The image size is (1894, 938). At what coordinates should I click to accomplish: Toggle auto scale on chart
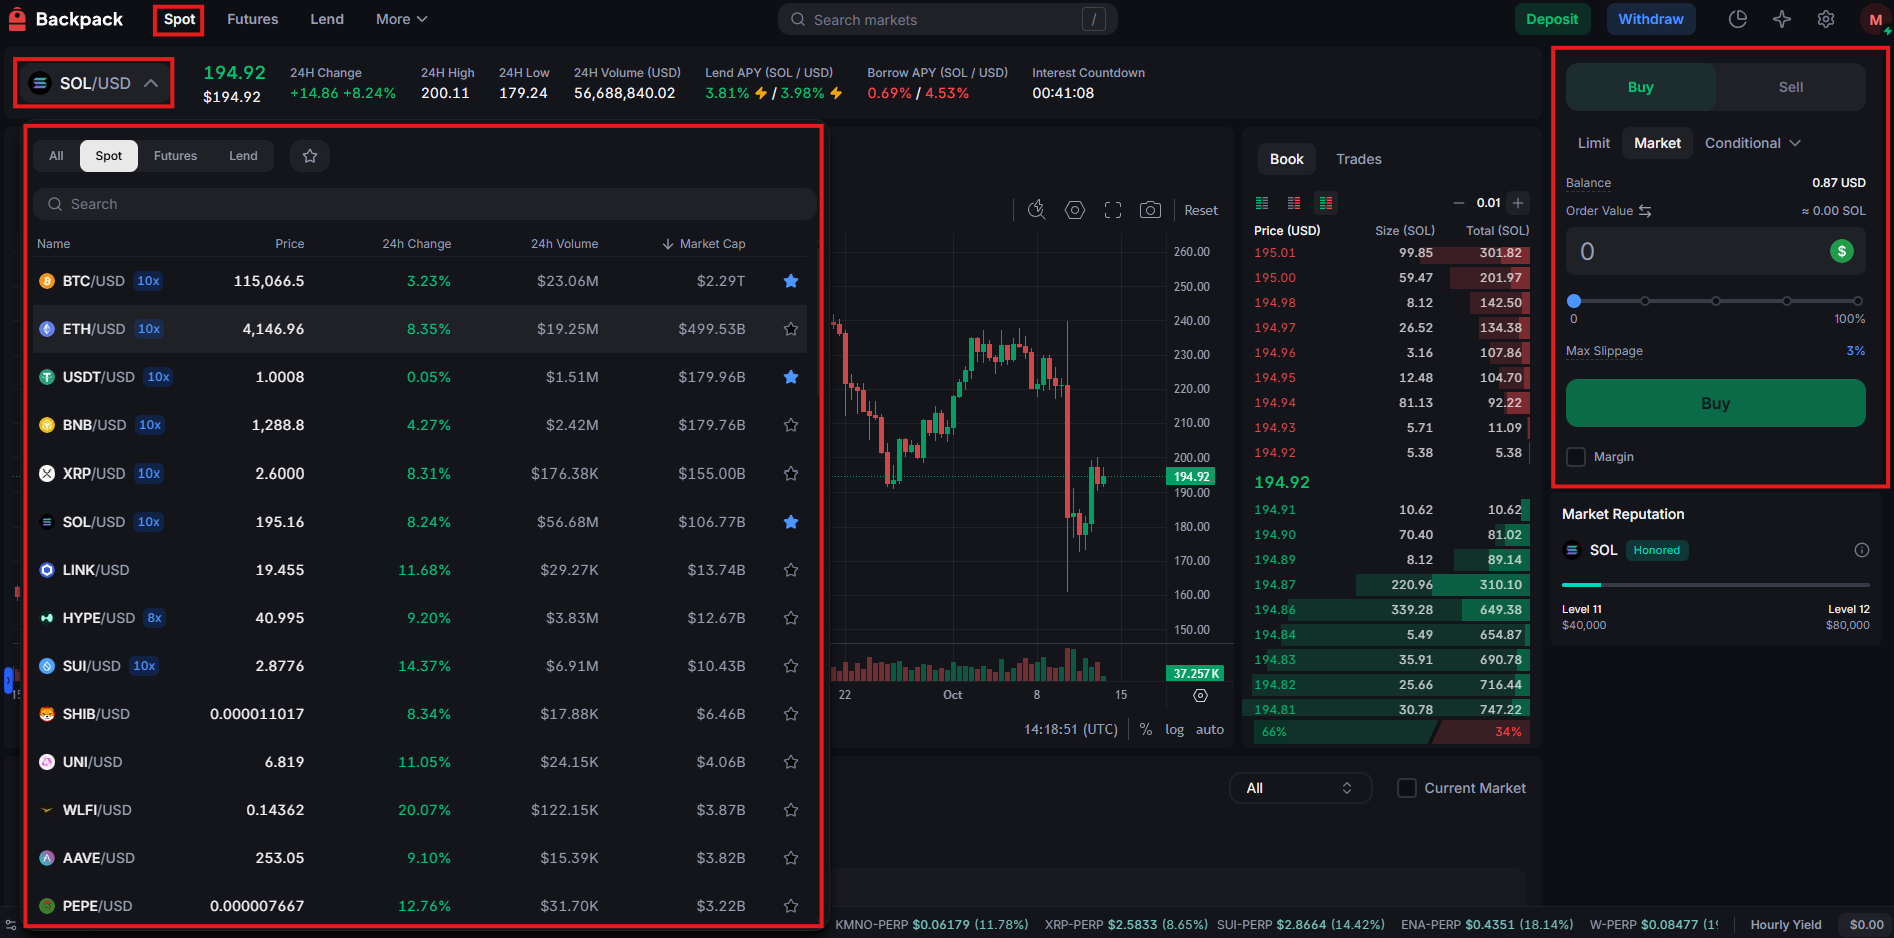1210,730
